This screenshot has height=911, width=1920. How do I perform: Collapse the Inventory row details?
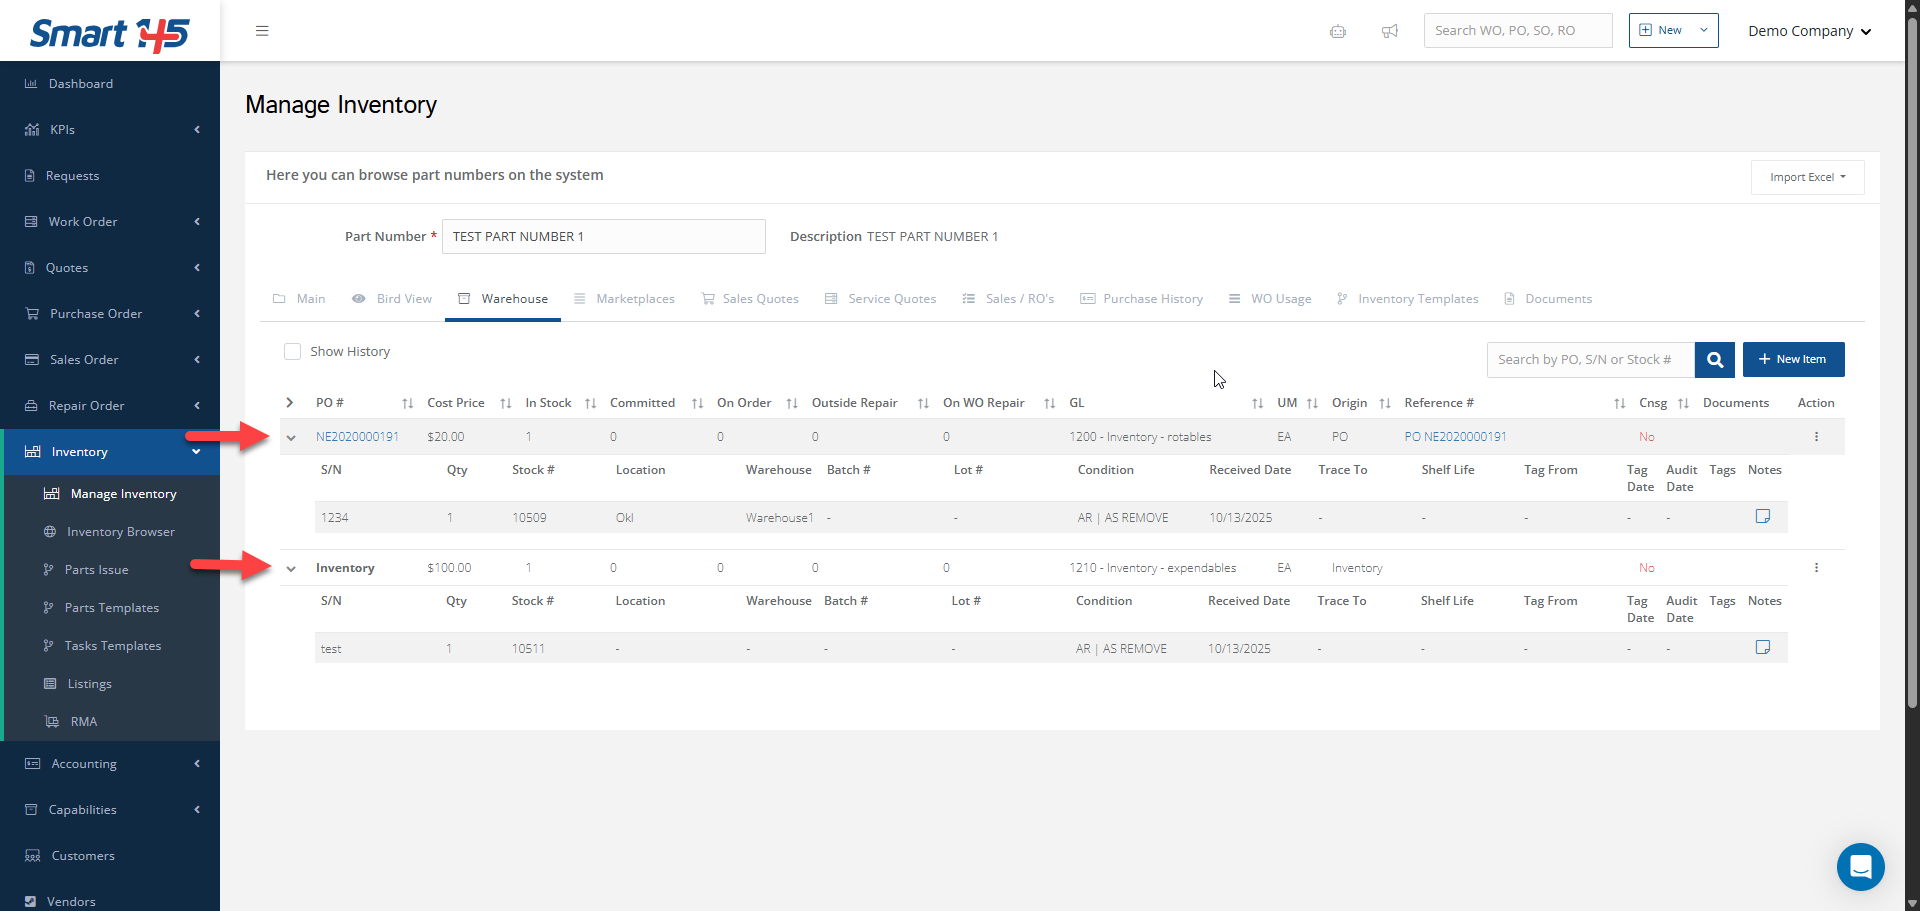[x=291, y=569]
